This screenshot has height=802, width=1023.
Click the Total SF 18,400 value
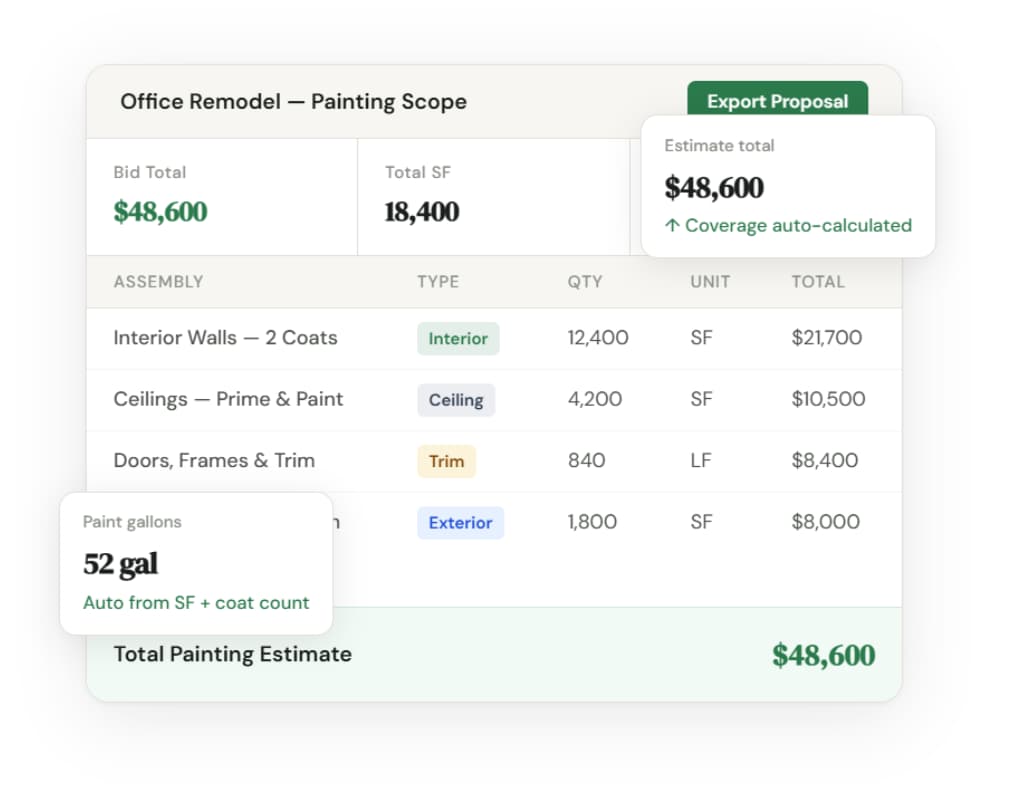tap(421, 211)
